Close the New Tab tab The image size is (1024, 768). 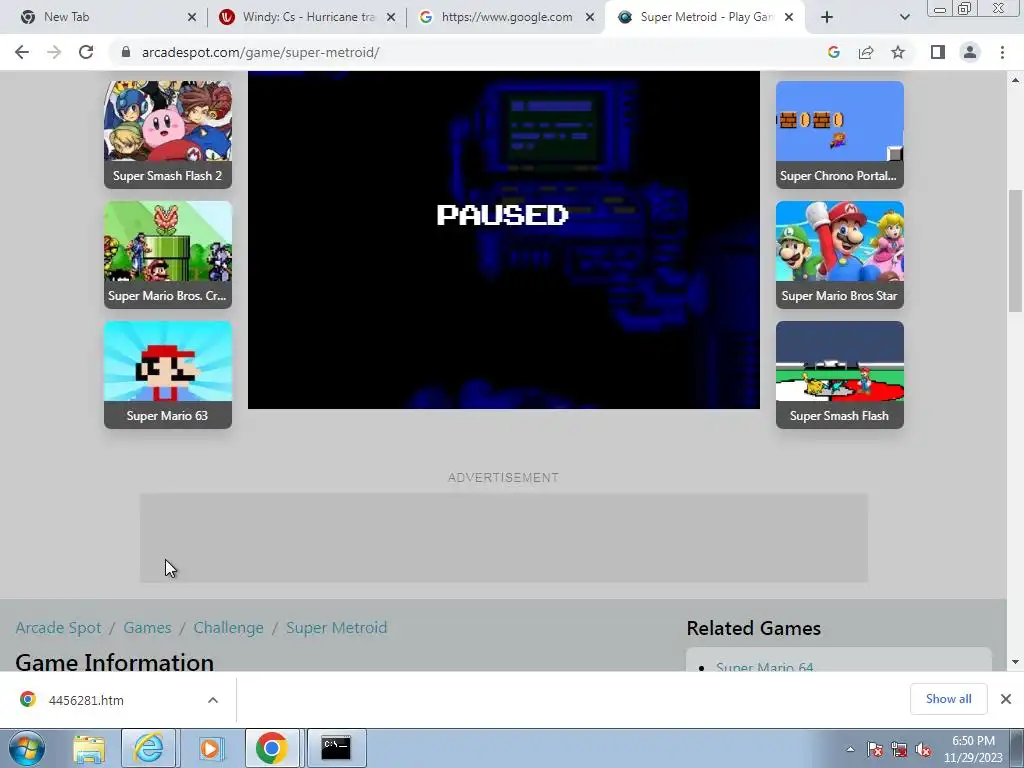[191, 17]
